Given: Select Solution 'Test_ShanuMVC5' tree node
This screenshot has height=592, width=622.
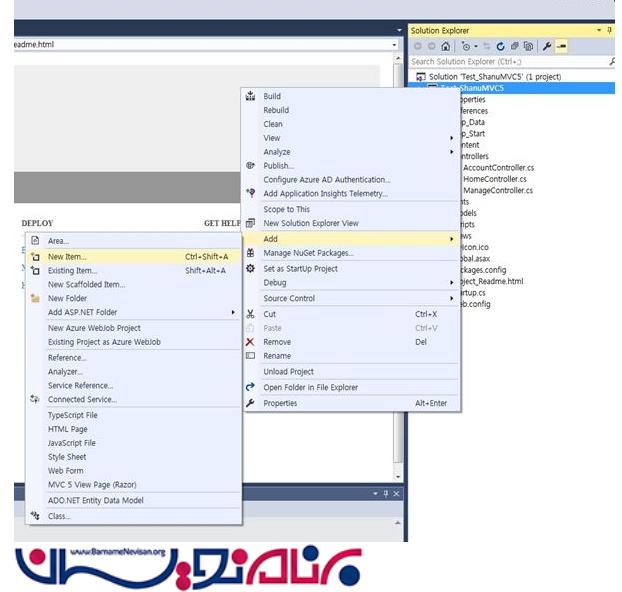Looking at the screenshot, I should click(x=495, y=77).
